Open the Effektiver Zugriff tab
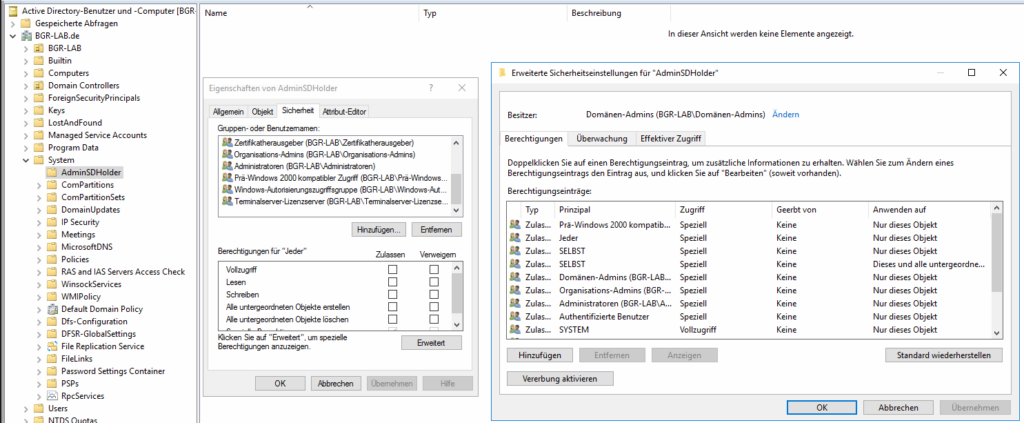Image resolution: width=1024 pixels, height=423 pixels. pos(671,138)
